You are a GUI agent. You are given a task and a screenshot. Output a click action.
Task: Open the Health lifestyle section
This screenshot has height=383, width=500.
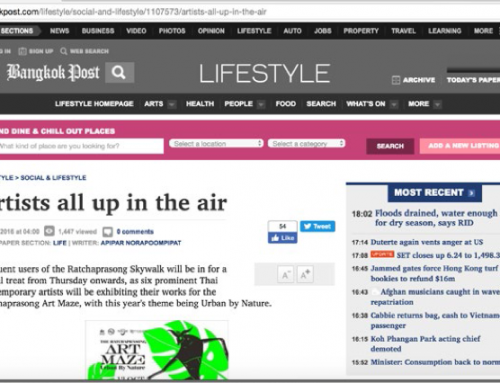pos(200,104)
